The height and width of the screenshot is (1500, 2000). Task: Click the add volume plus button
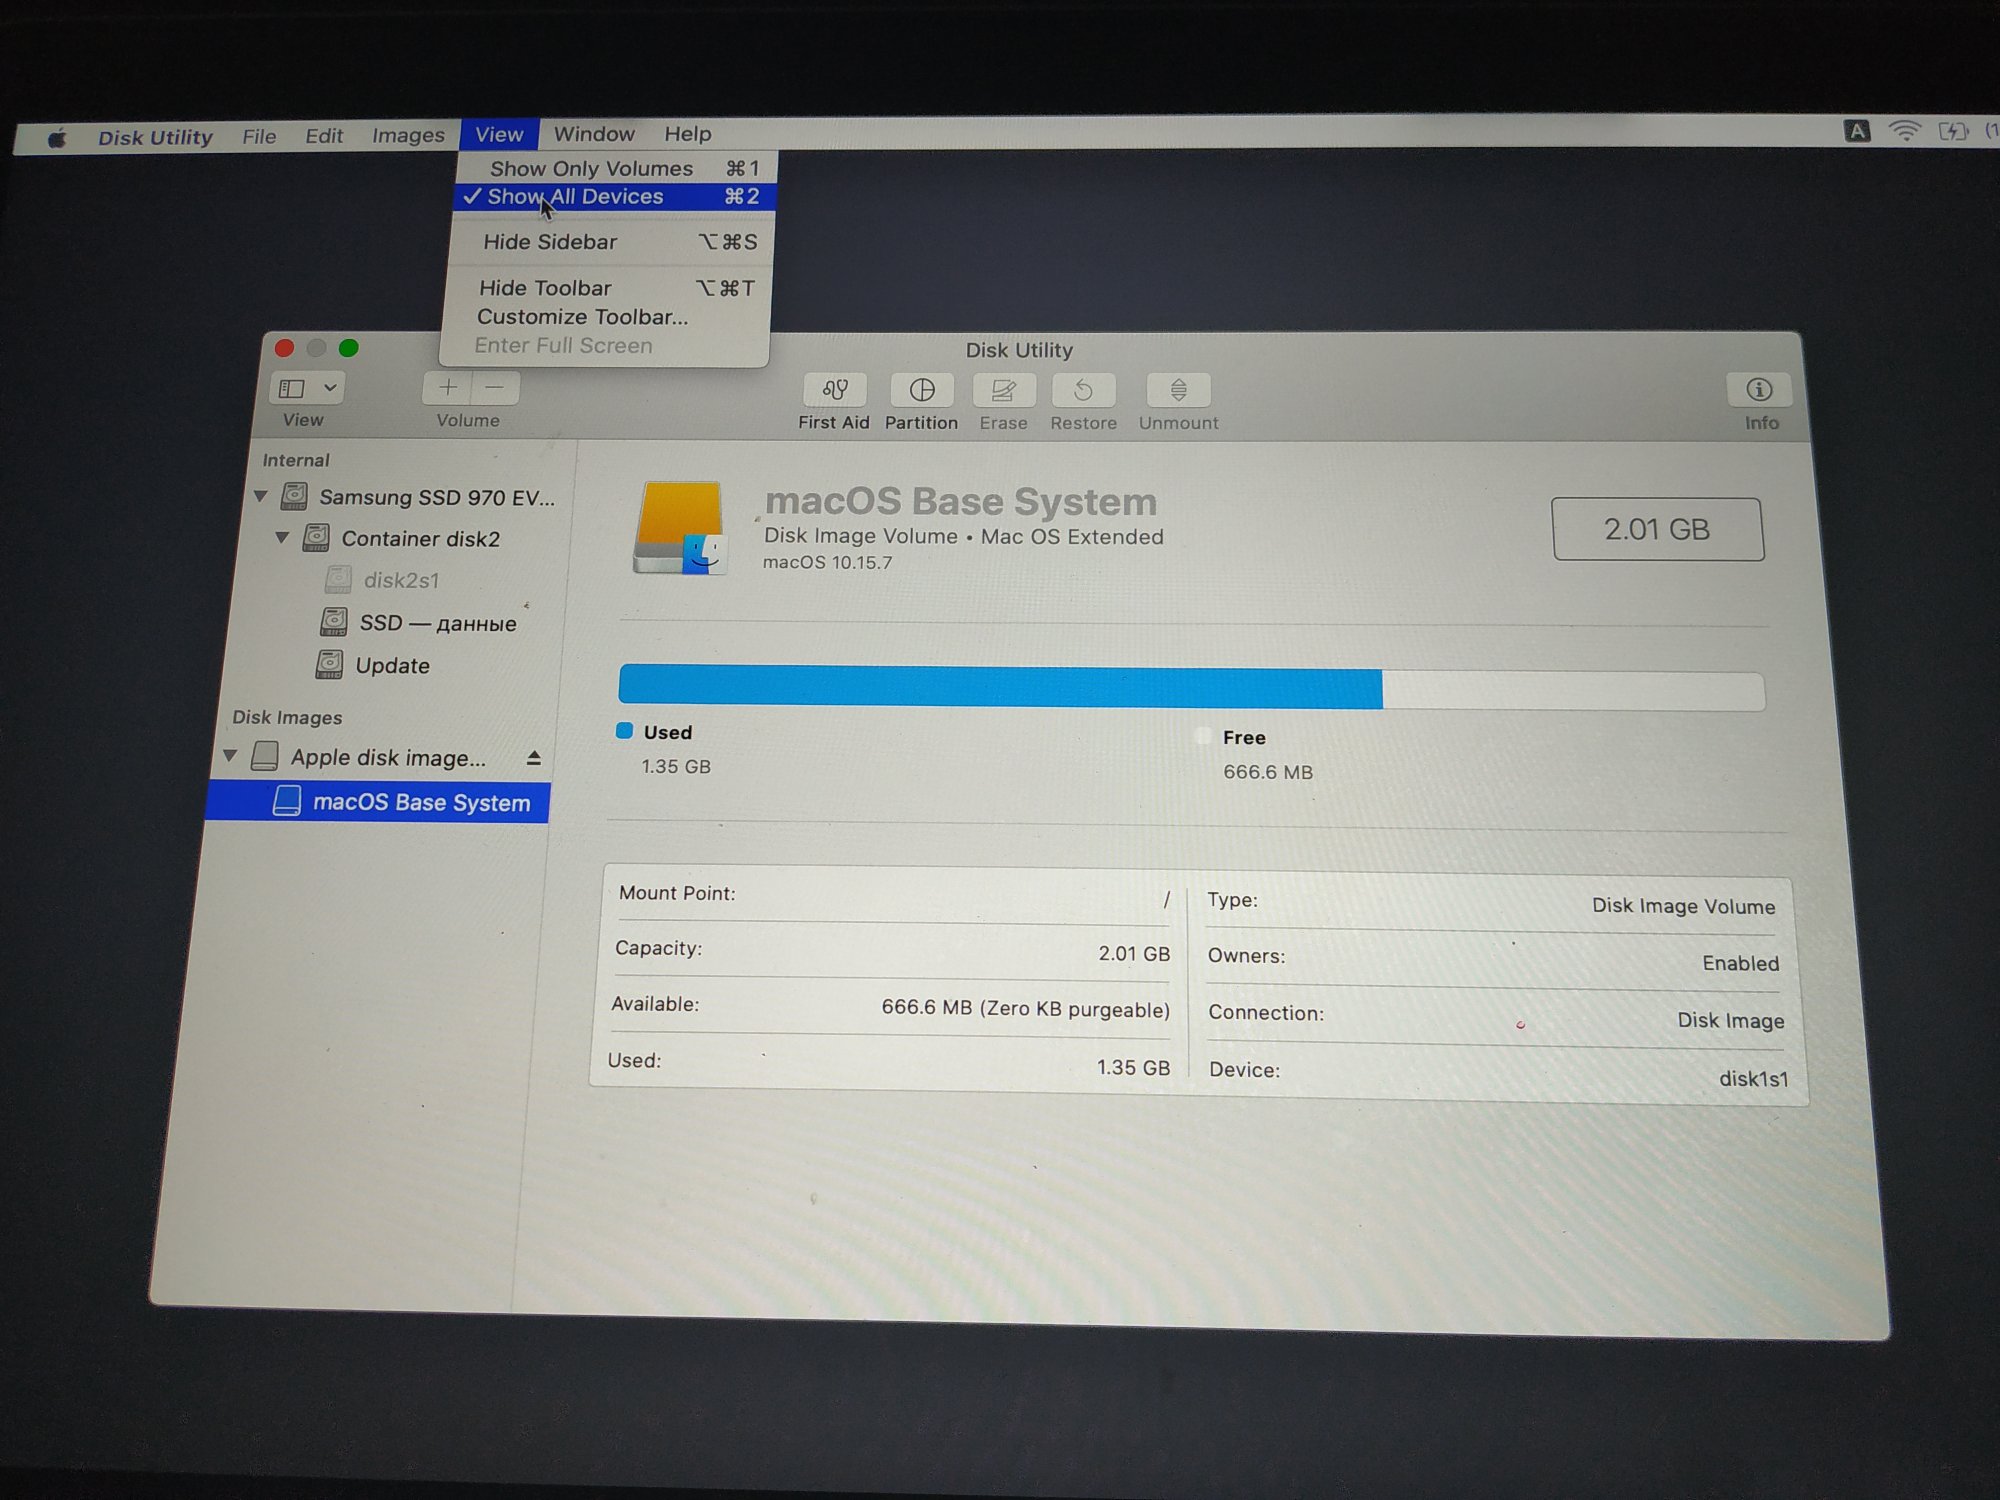tap(448, 388)
